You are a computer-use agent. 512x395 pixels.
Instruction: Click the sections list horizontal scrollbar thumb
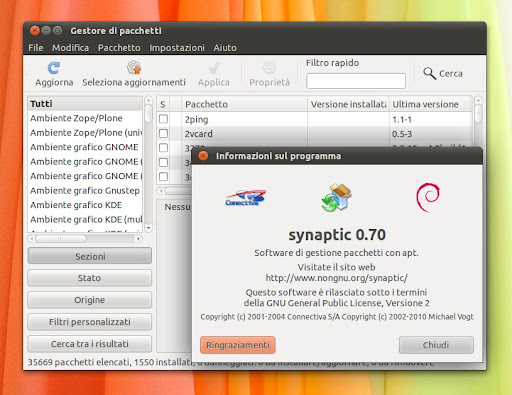[61, 239]
